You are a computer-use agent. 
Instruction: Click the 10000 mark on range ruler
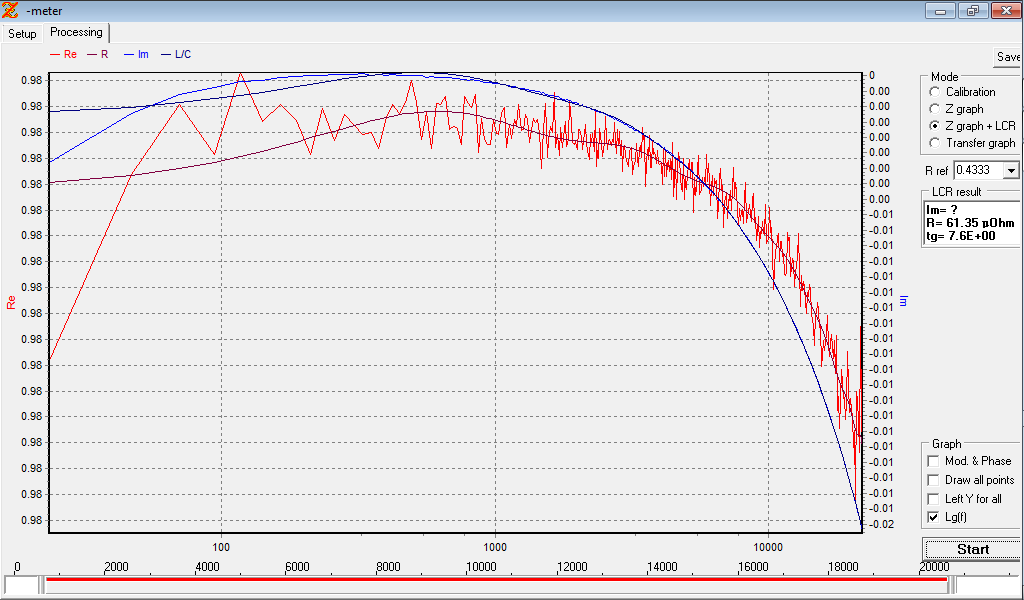[481, 567]
